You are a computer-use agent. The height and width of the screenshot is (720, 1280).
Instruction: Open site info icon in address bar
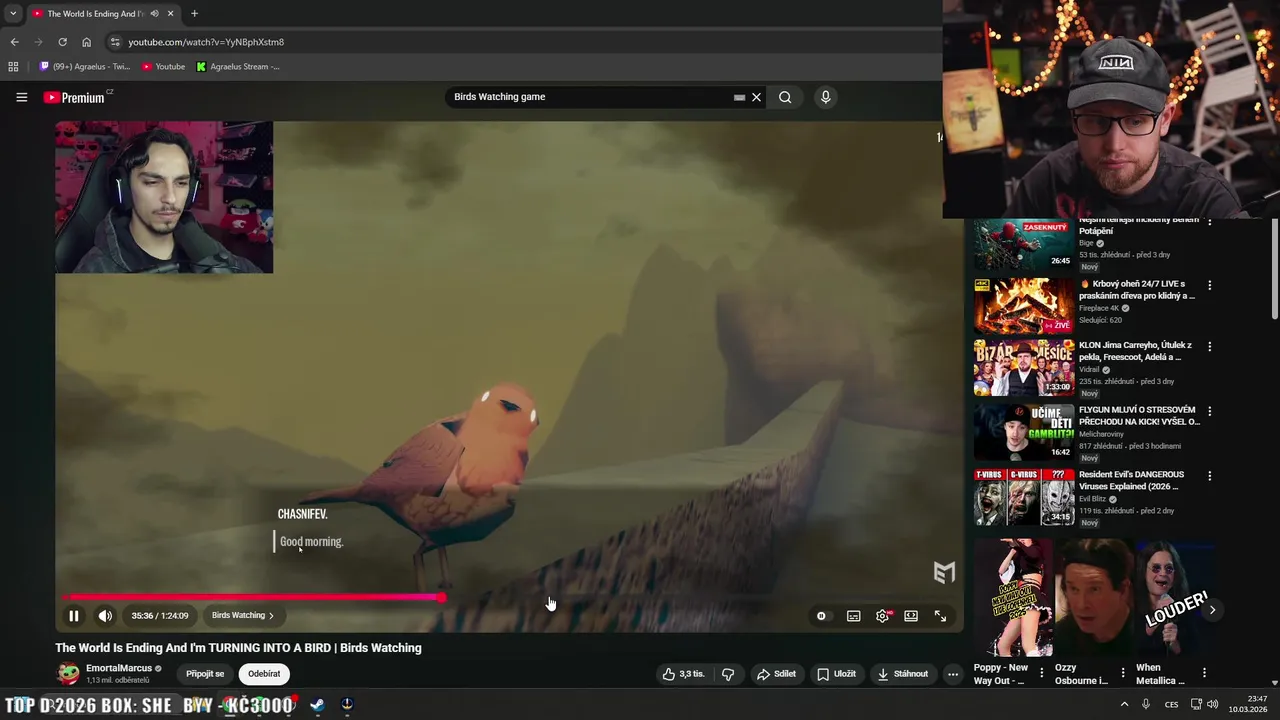pos(115,42)
